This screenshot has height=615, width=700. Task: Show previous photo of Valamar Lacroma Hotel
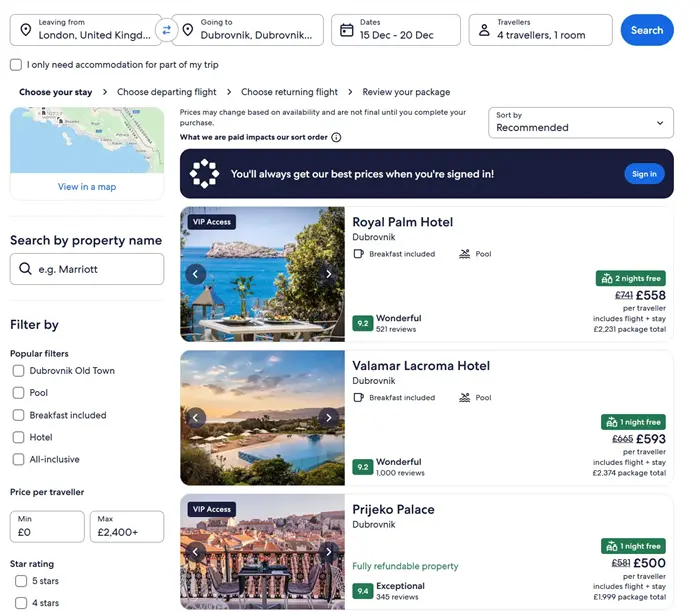click(196, 418)
